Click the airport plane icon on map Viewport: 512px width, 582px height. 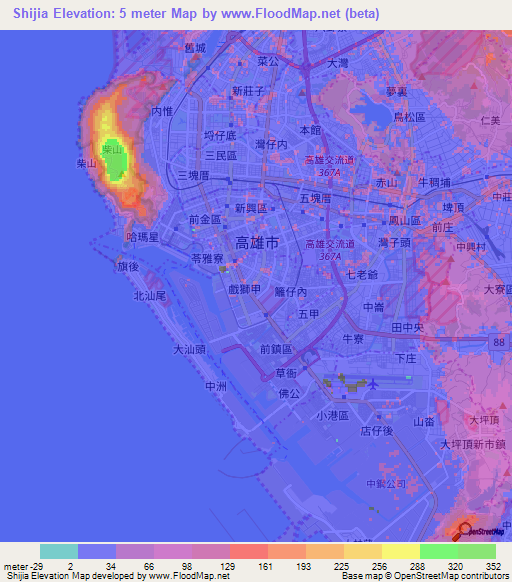tap(373, 384)
